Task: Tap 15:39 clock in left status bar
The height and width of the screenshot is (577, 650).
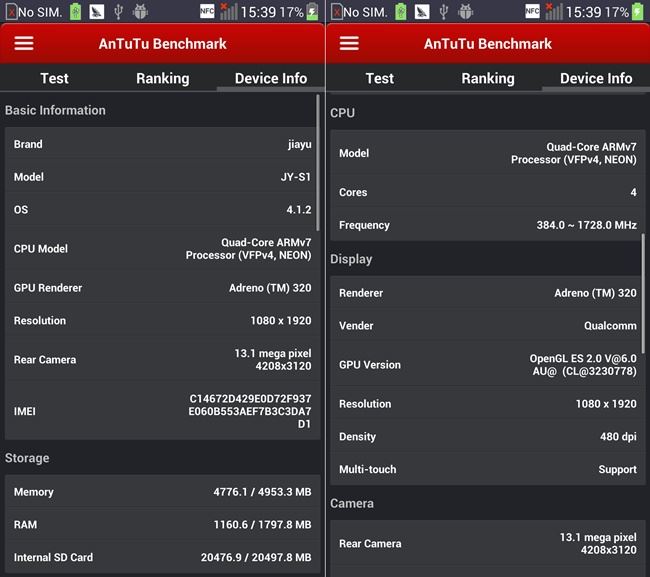Action: coord(258,12)
